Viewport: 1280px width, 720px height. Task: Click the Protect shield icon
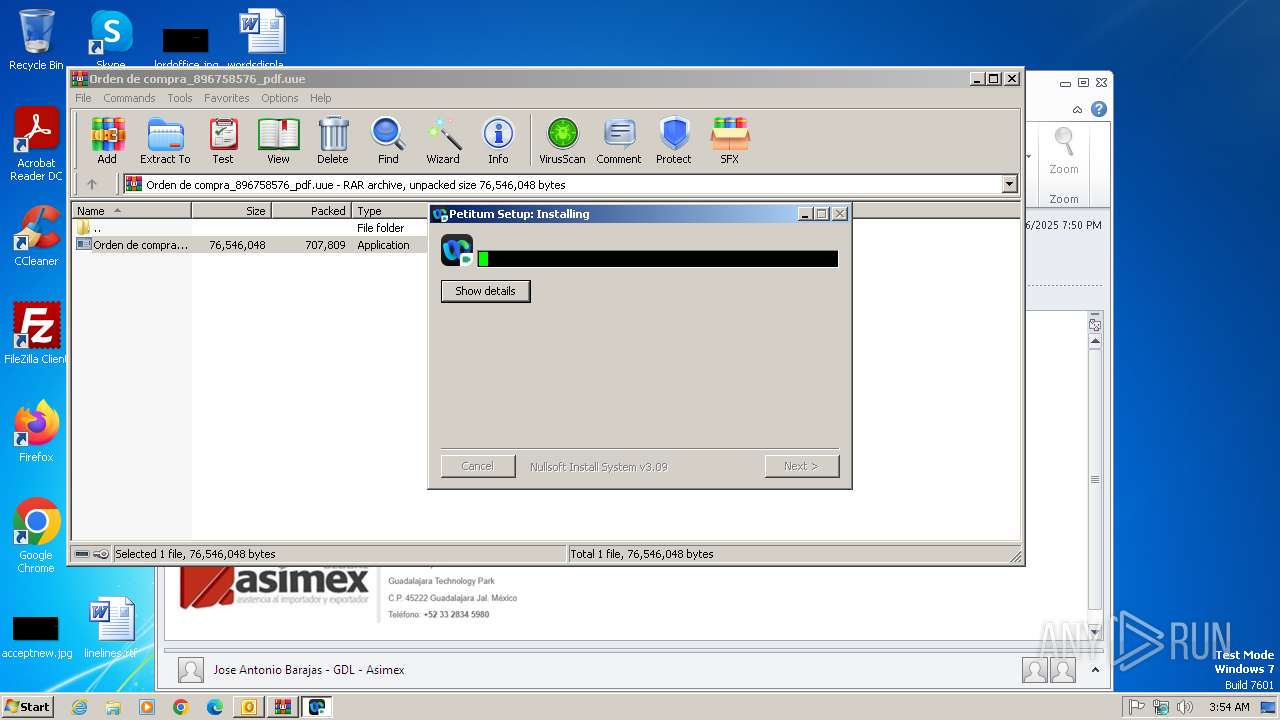click(674, 140)
